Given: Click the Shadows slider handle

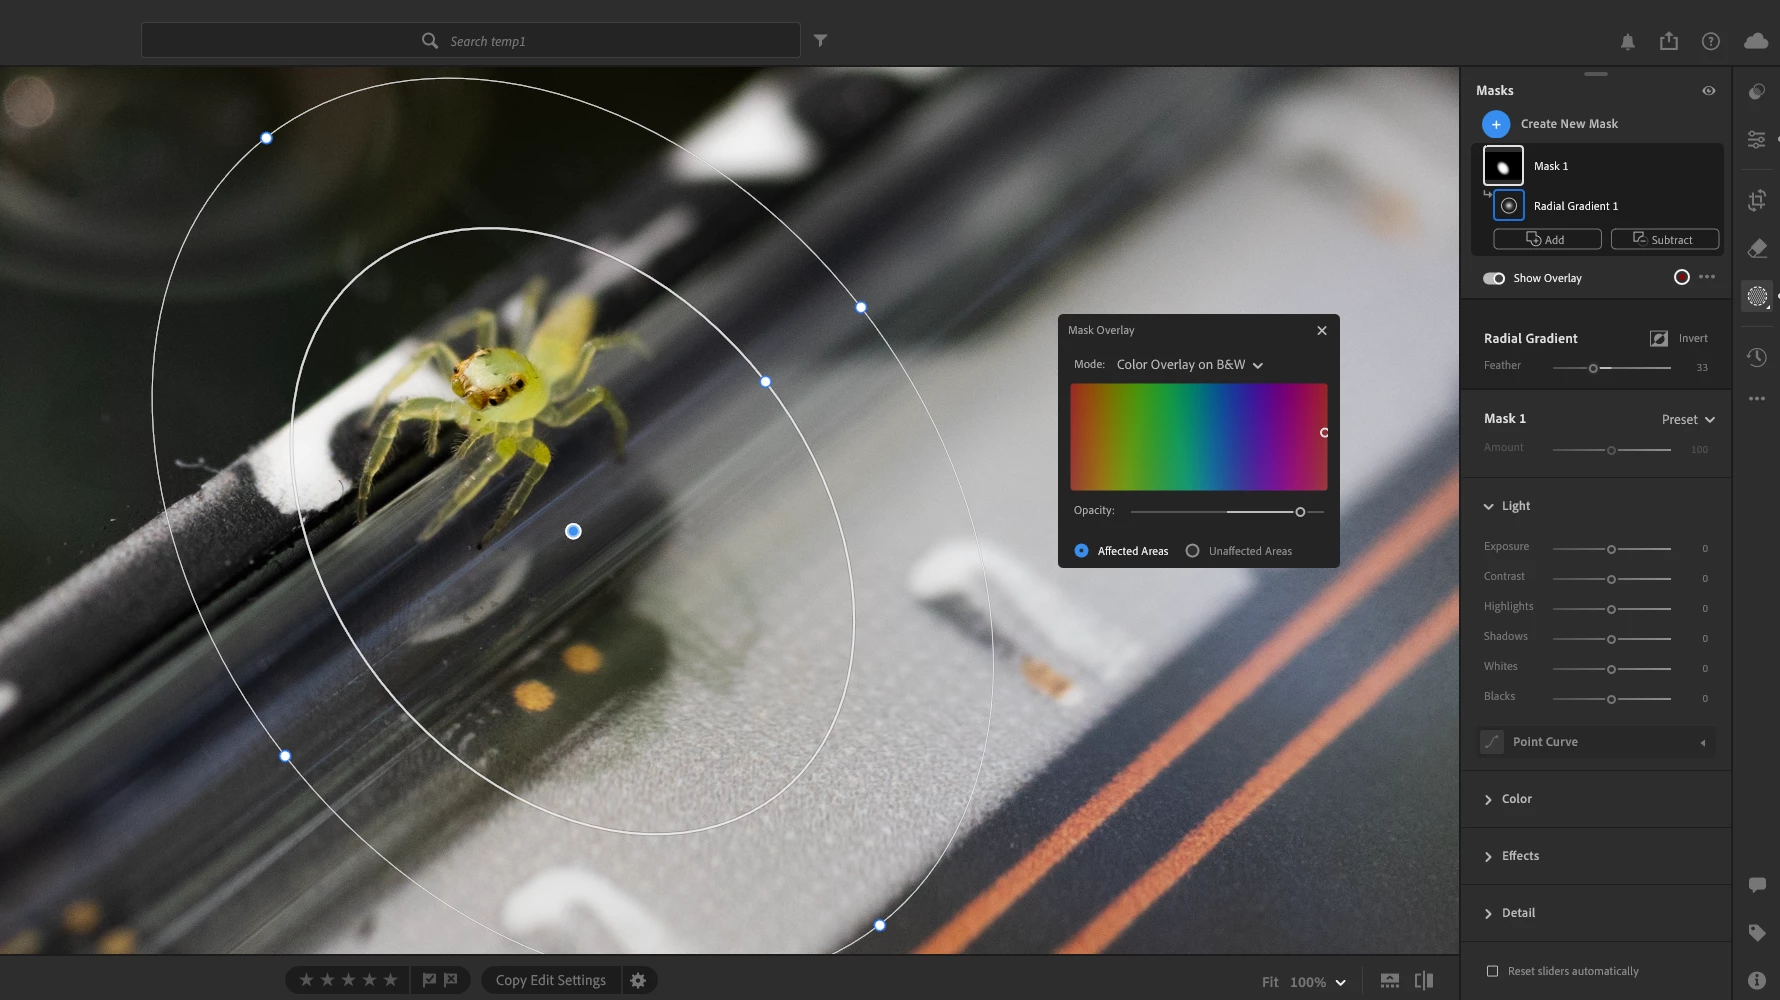Looking at the screenshot, I should (1611, 639).
